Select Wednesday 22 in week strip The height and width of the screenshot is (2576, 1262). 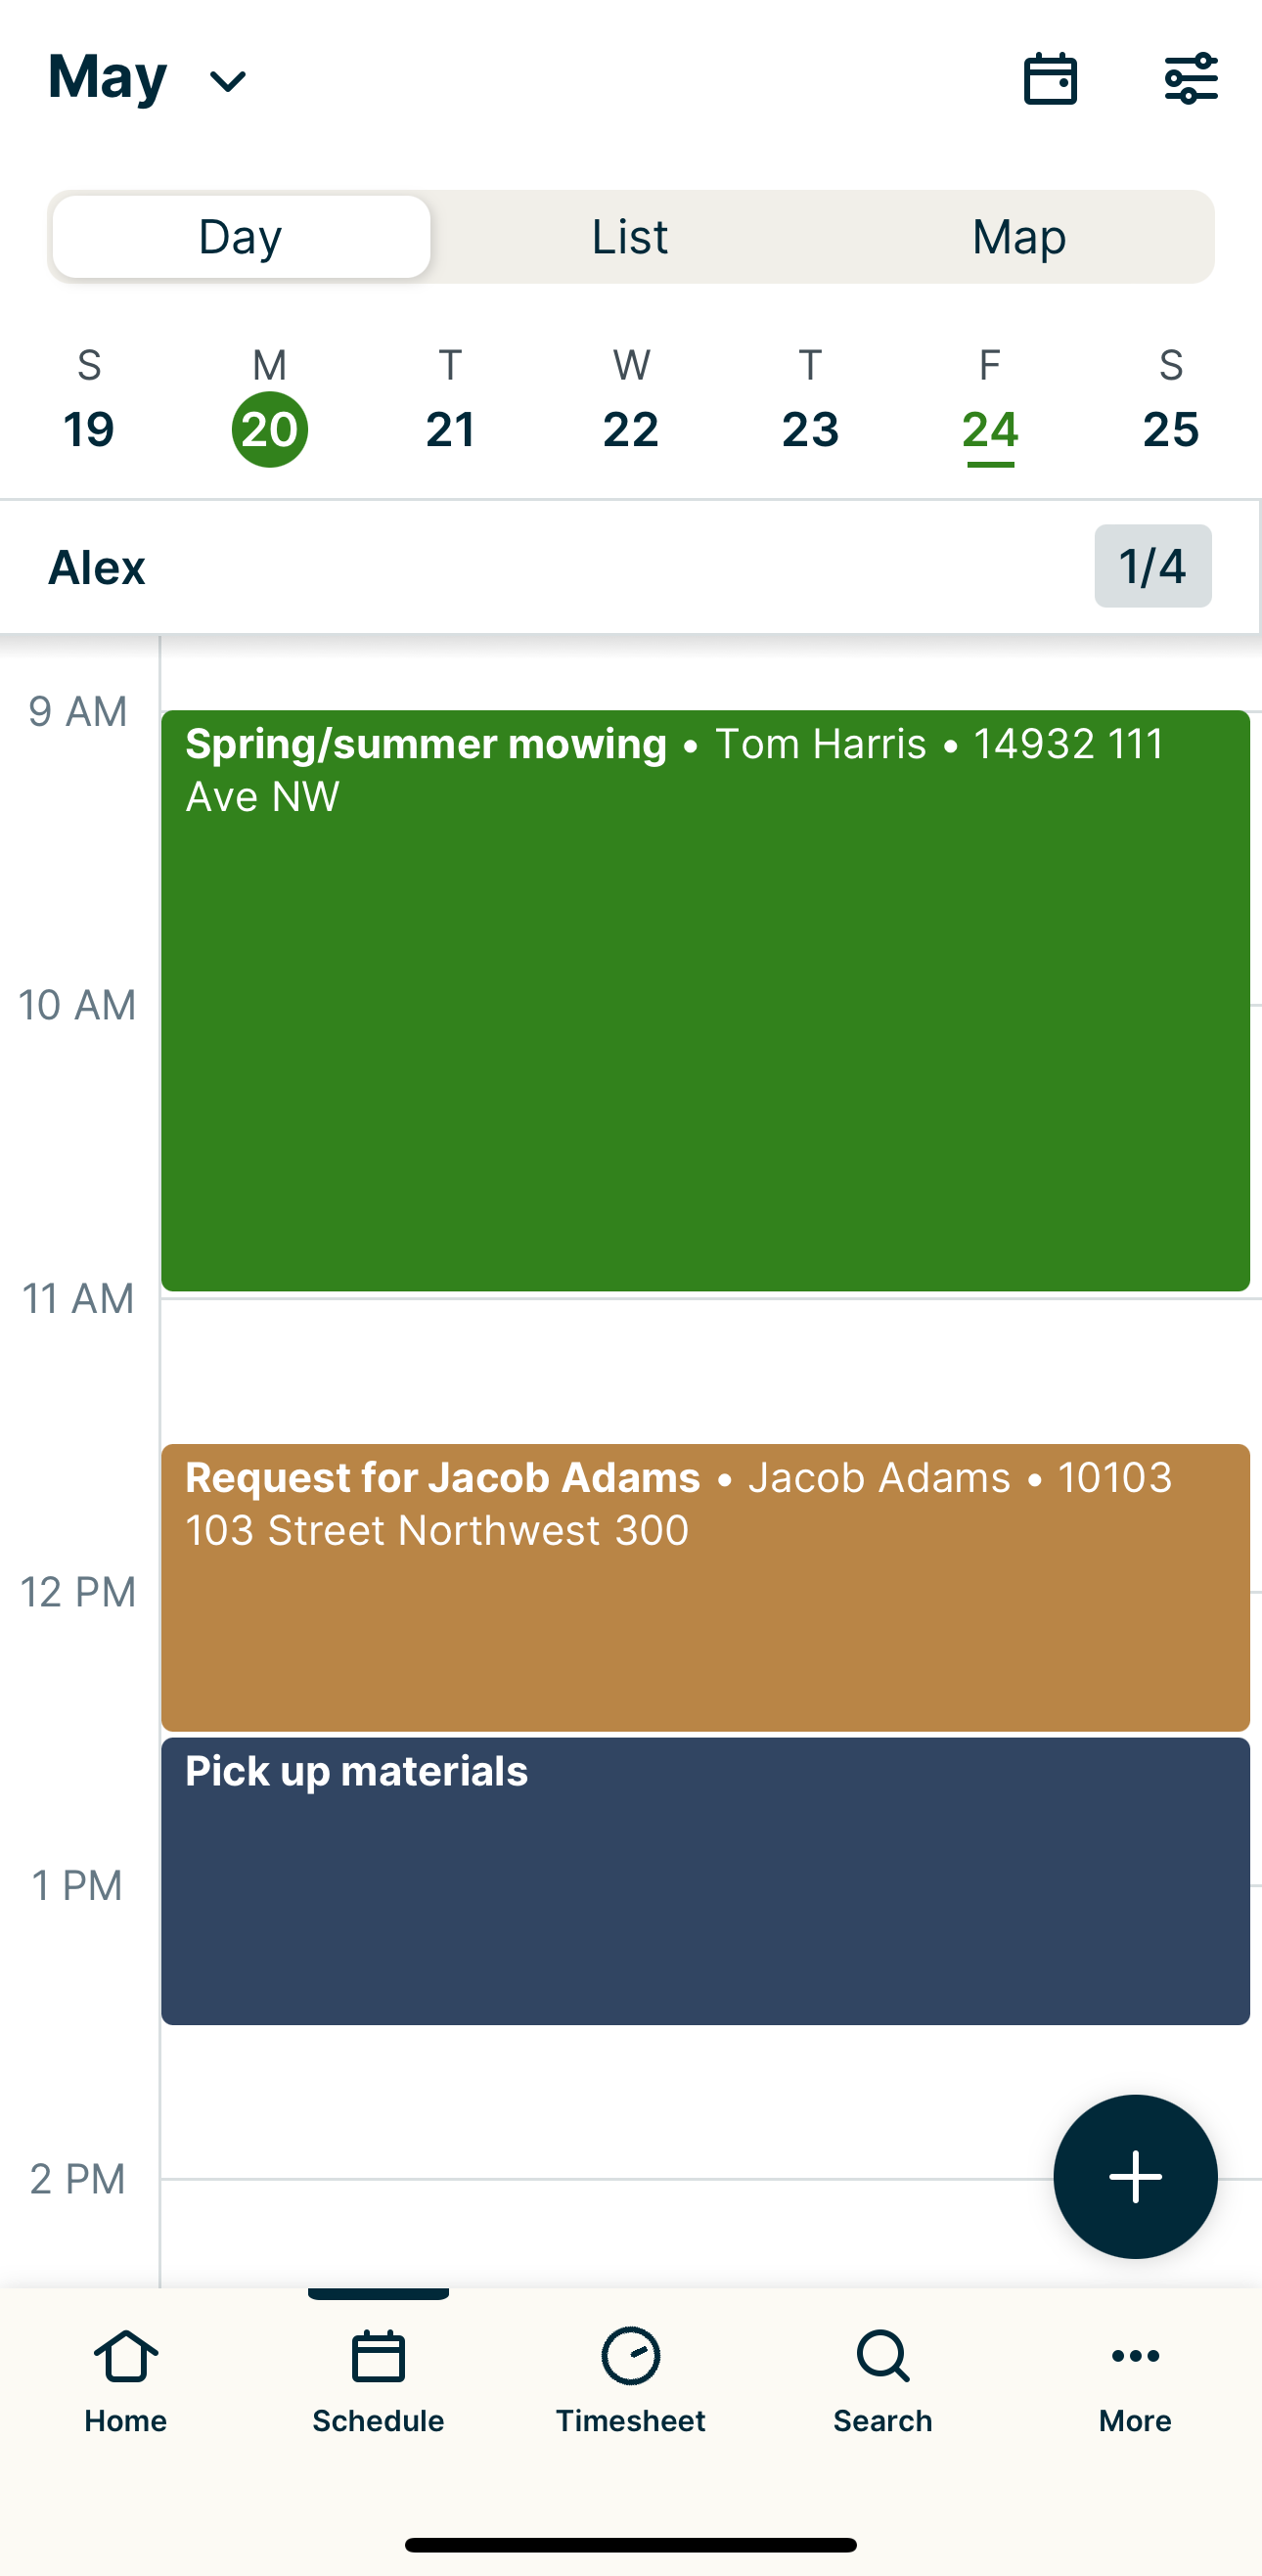tap(631, 410)
